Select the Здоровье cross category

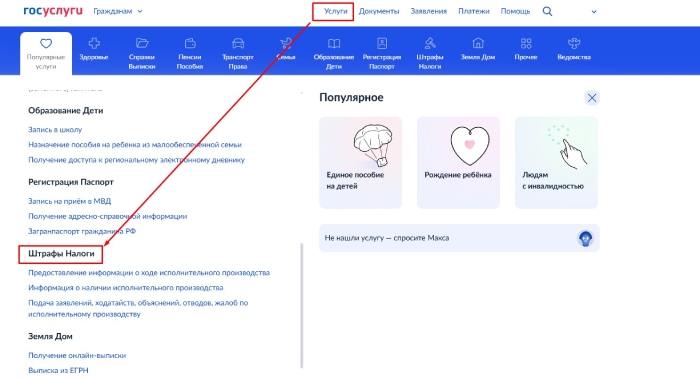[x=94, y=49]
